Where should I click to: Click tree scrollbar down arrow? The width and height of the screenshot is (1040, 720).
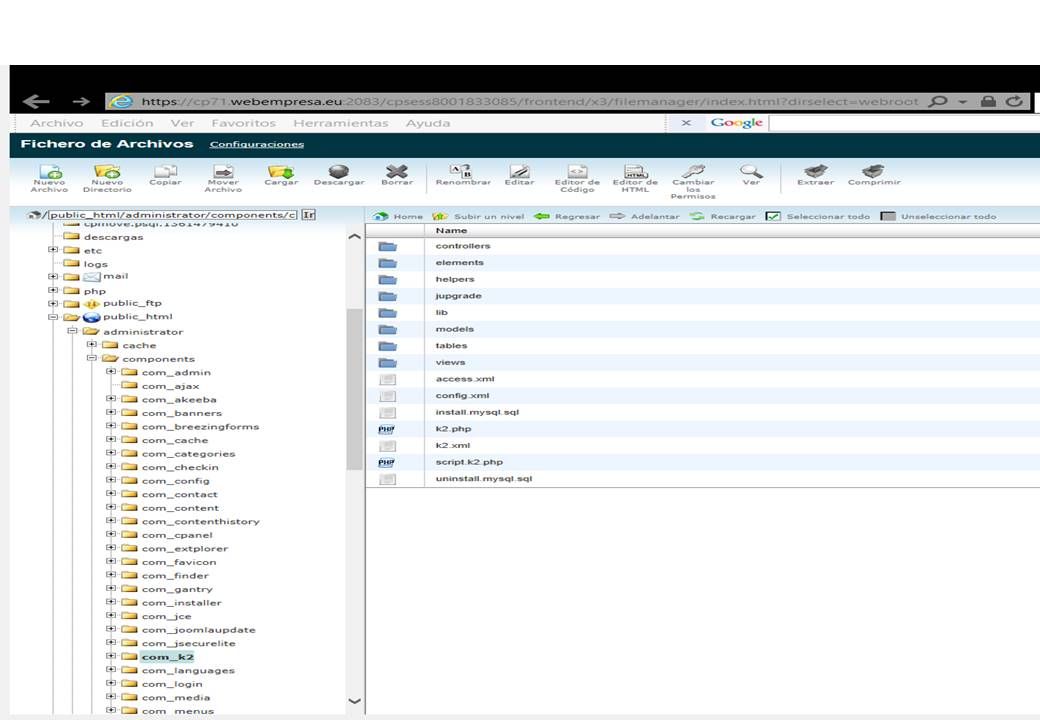pyautogui.click(x=355, y=701)
